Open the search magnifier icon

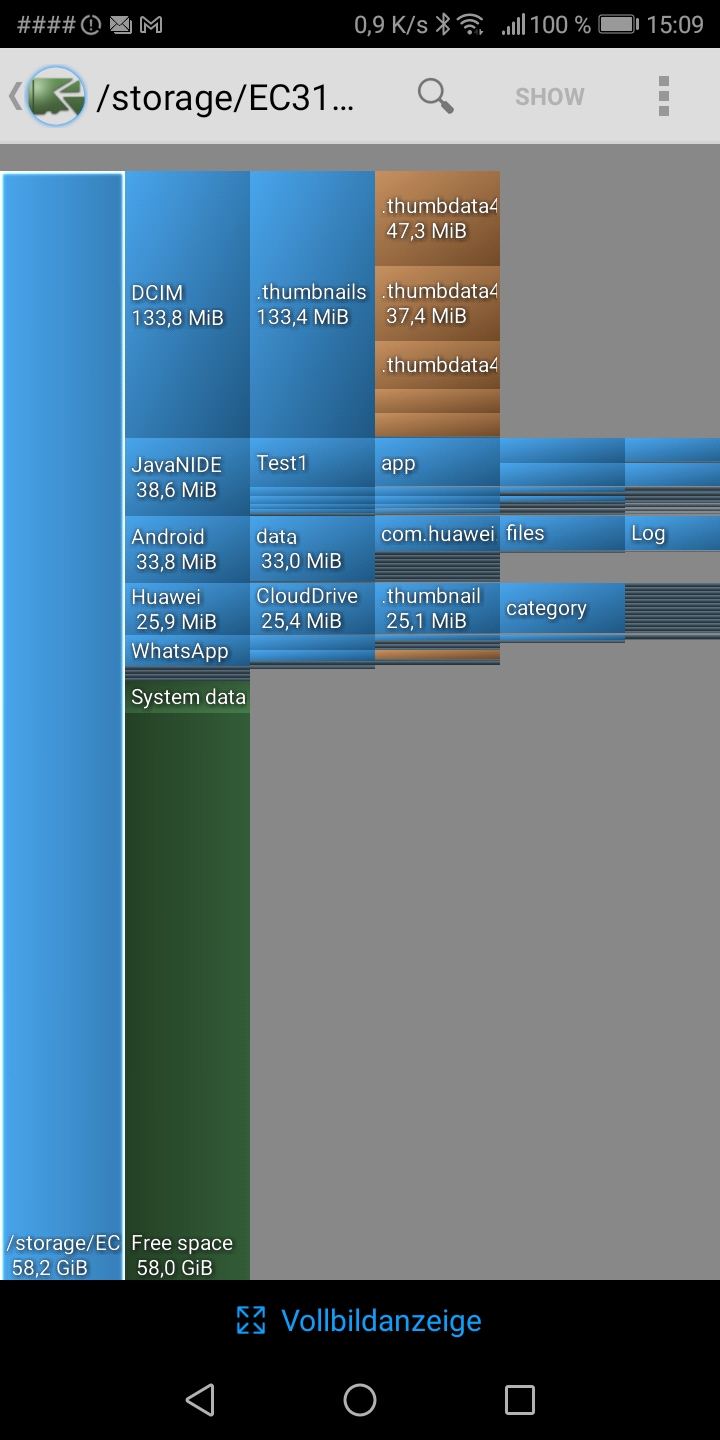point(435,96)
